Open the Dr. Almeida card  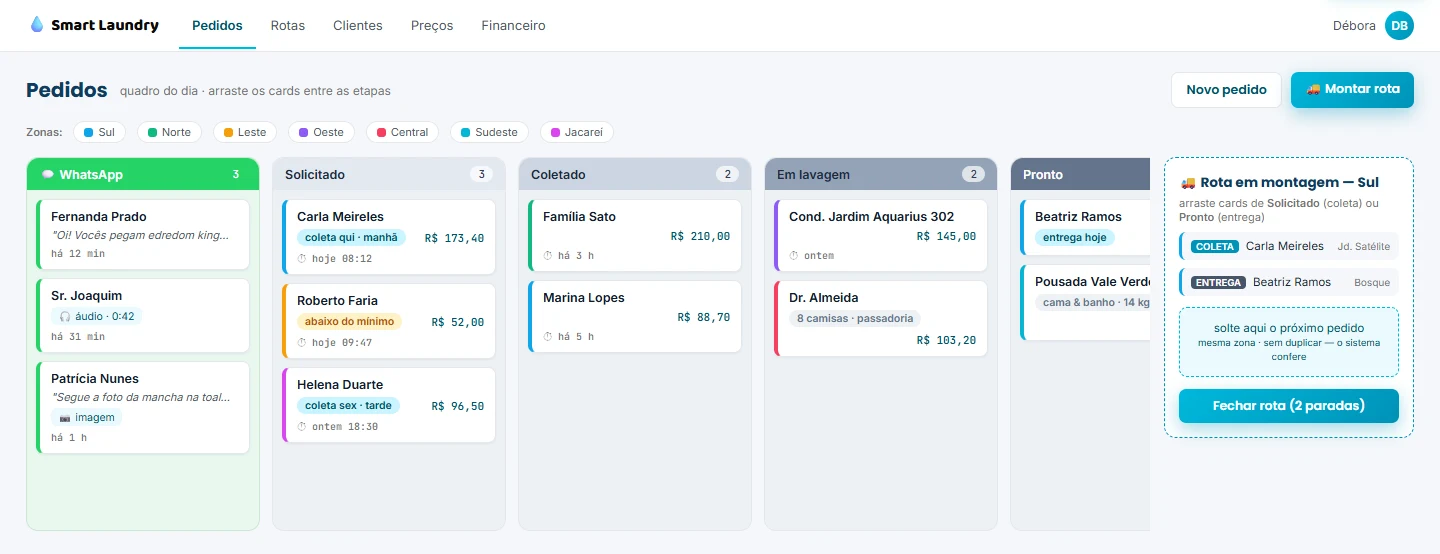point(880,319)
